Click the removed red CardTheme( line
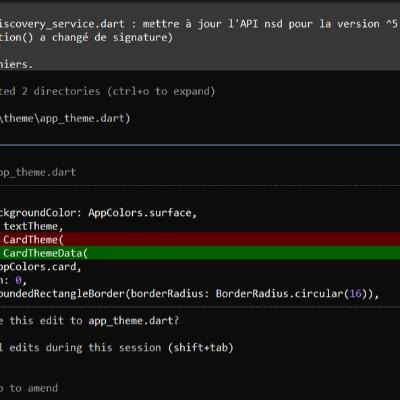400x400 pixels. tap(200, 239)
